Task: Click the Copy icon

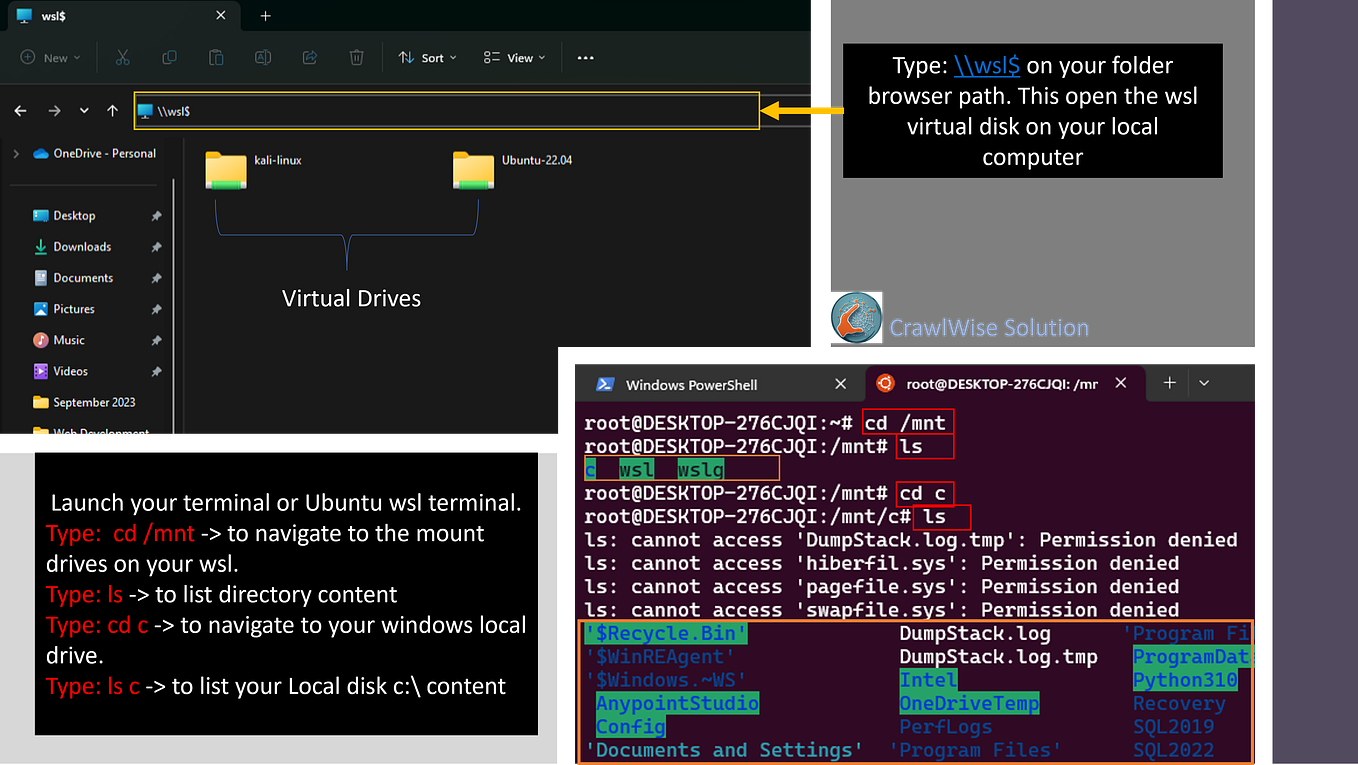Action: click(169, 58)
